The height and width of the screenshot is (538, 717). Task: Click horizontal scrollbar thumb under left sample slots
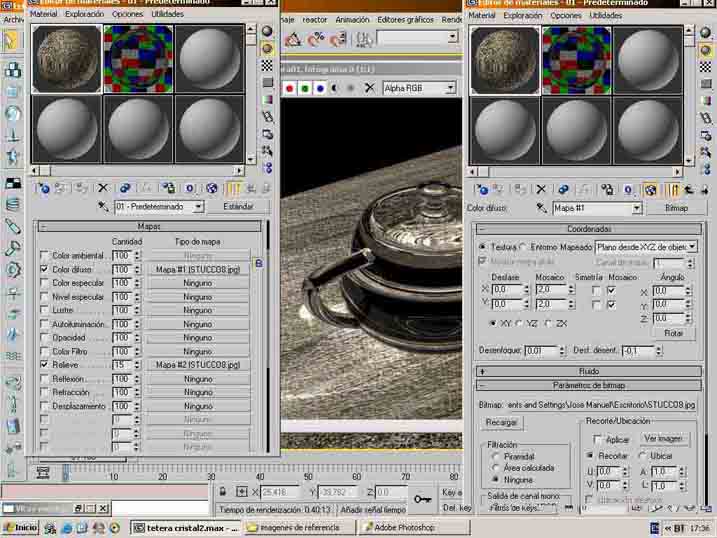coord(45,171)
